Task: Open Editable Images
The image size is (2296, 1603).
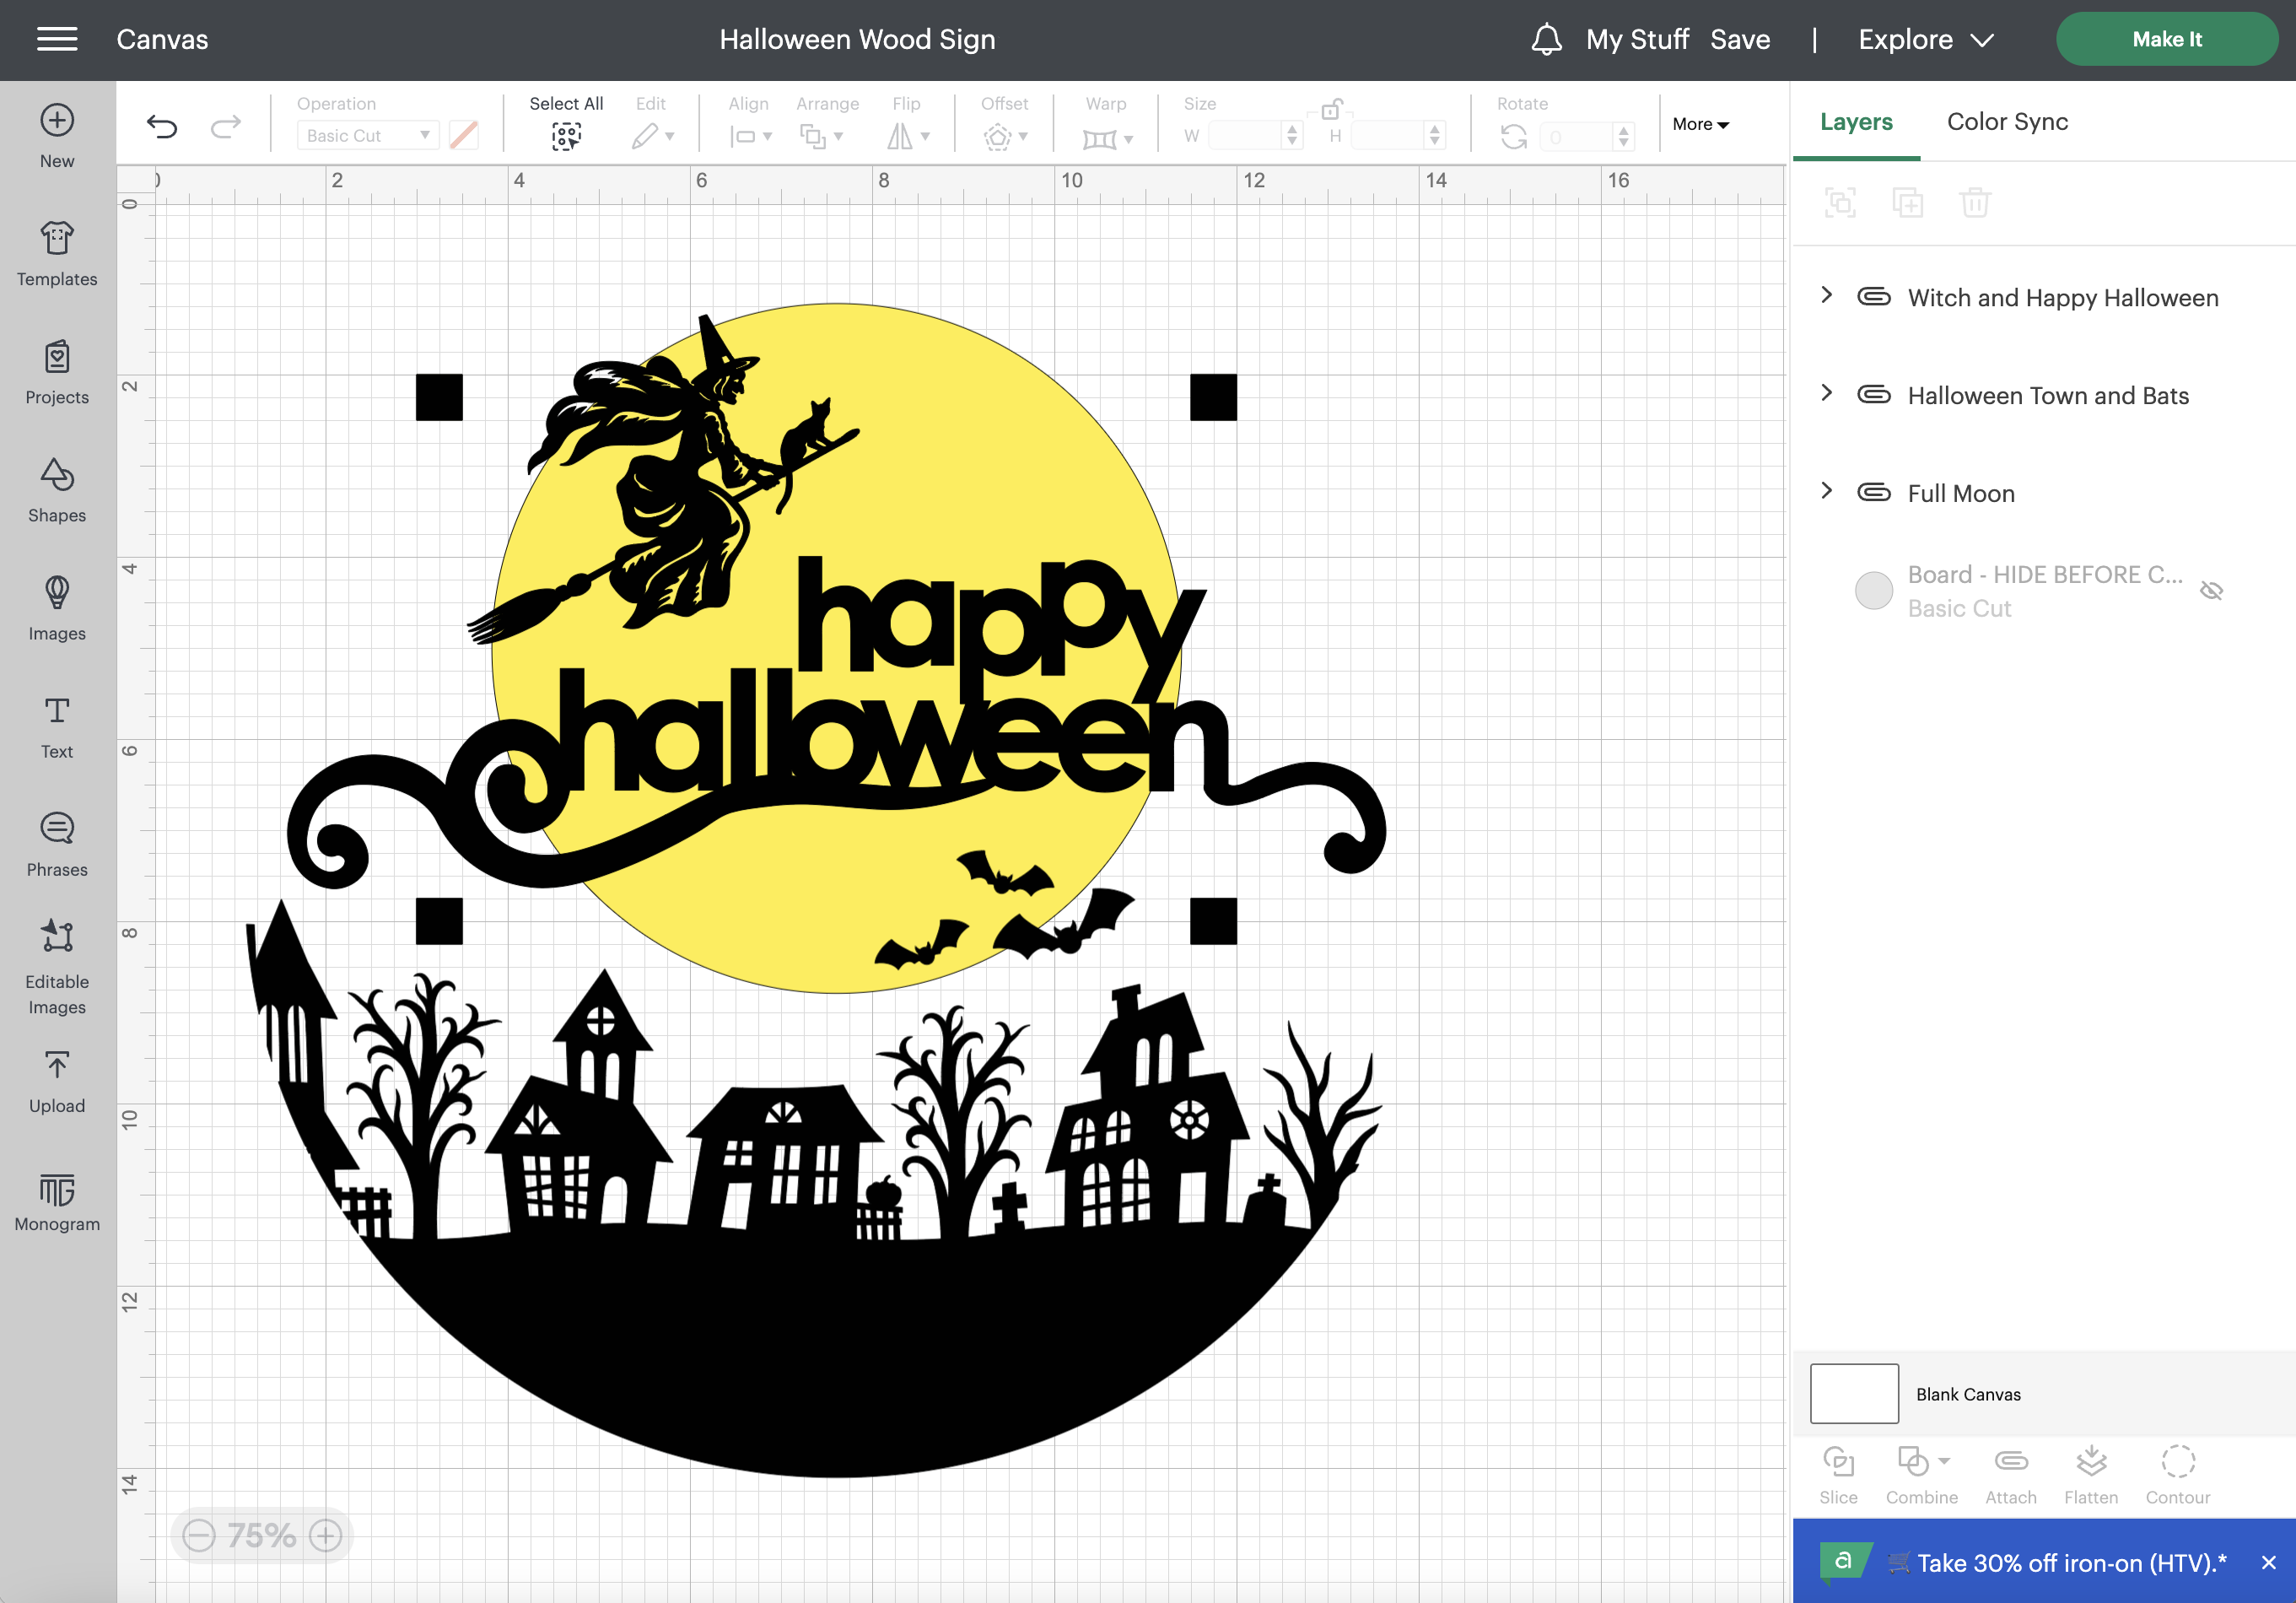Action: pos(57,968)
